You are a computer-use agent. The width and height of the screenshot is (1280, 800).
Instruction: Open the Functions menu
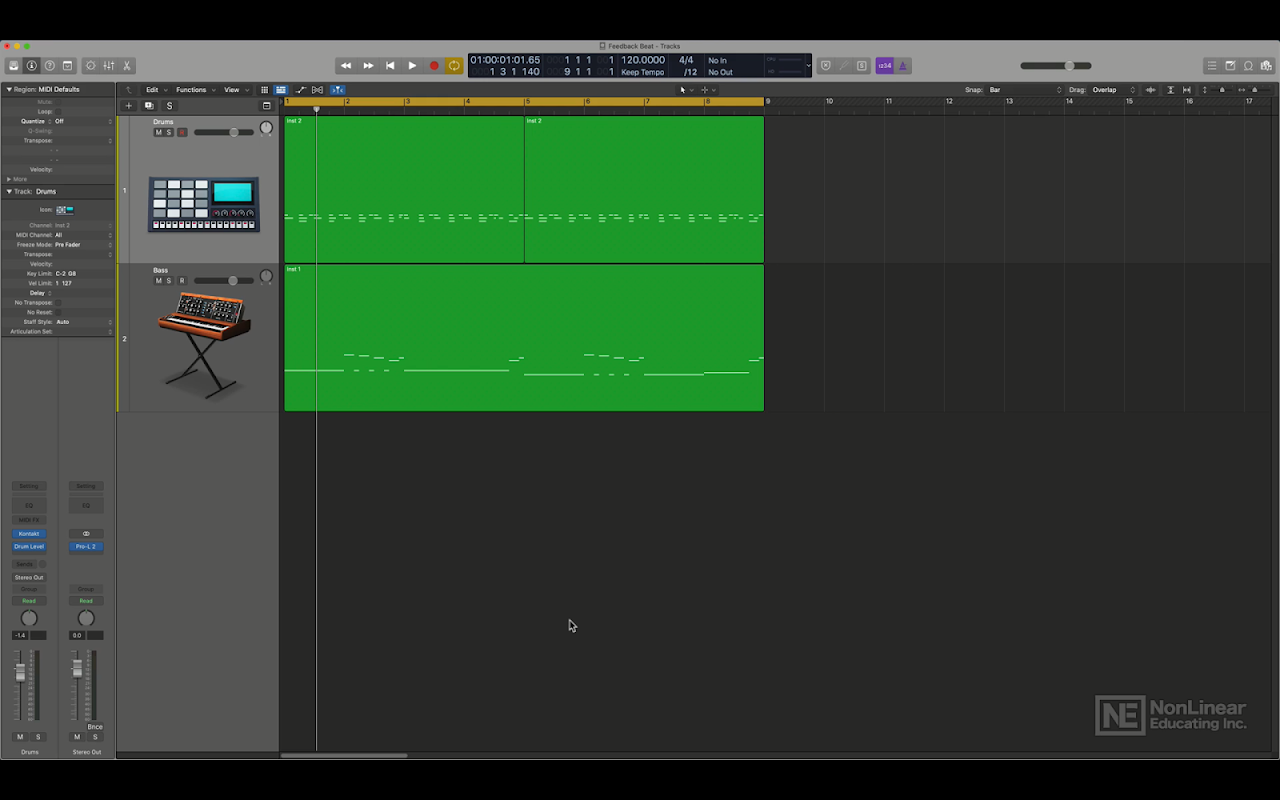coord(194,90)
